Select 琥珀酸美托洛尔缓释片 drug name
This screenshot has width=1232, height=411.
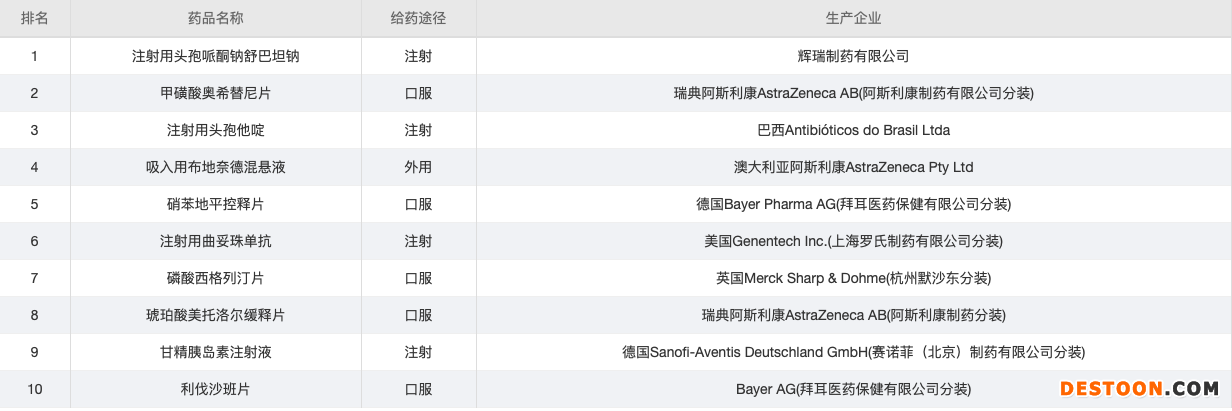click(215, 315)
